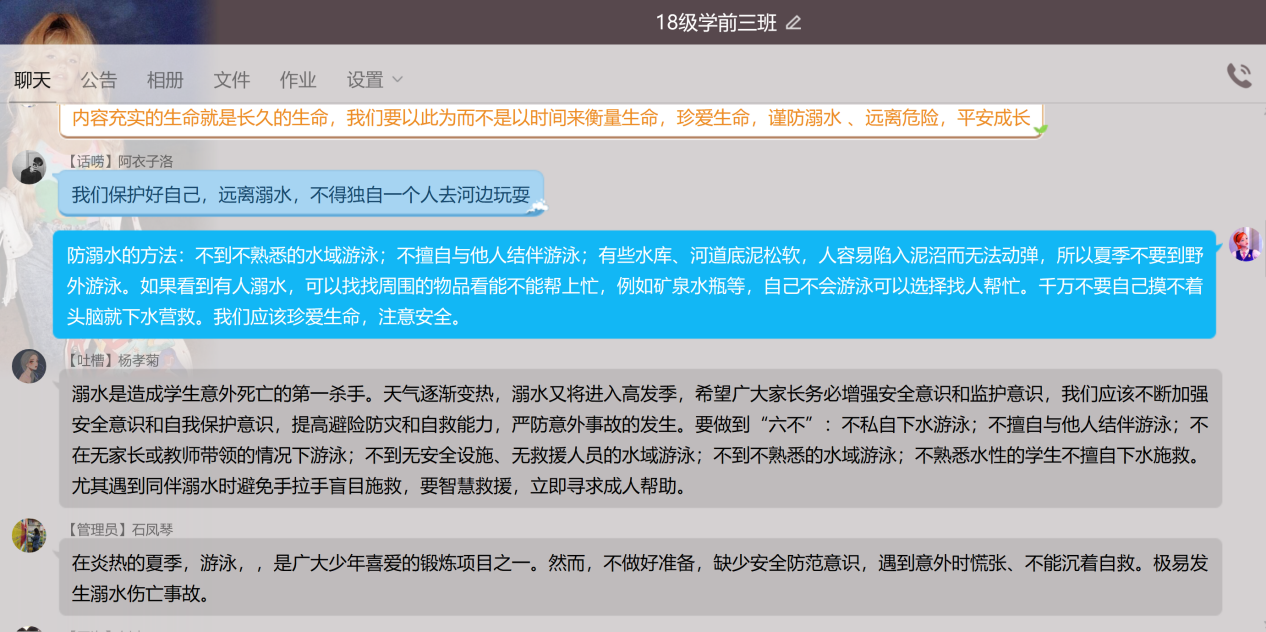The image size is (1266, 632).
Task: Click the pencil icon beside the group name
Action: point(793,23)
